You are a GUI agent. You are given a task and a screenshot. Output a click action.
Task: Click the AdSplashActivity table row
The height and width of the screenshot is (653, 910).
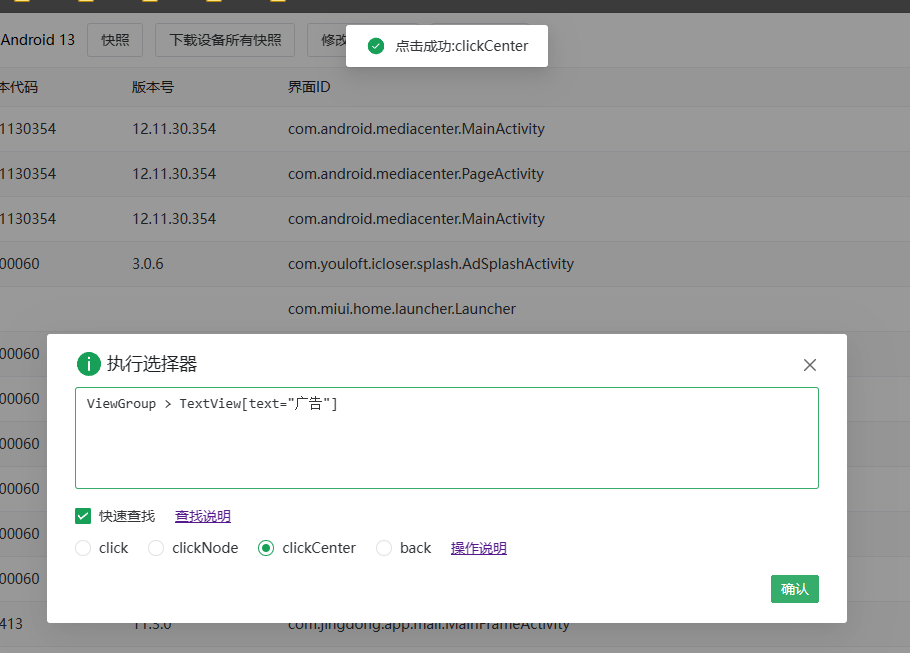[x=430, y=263]
